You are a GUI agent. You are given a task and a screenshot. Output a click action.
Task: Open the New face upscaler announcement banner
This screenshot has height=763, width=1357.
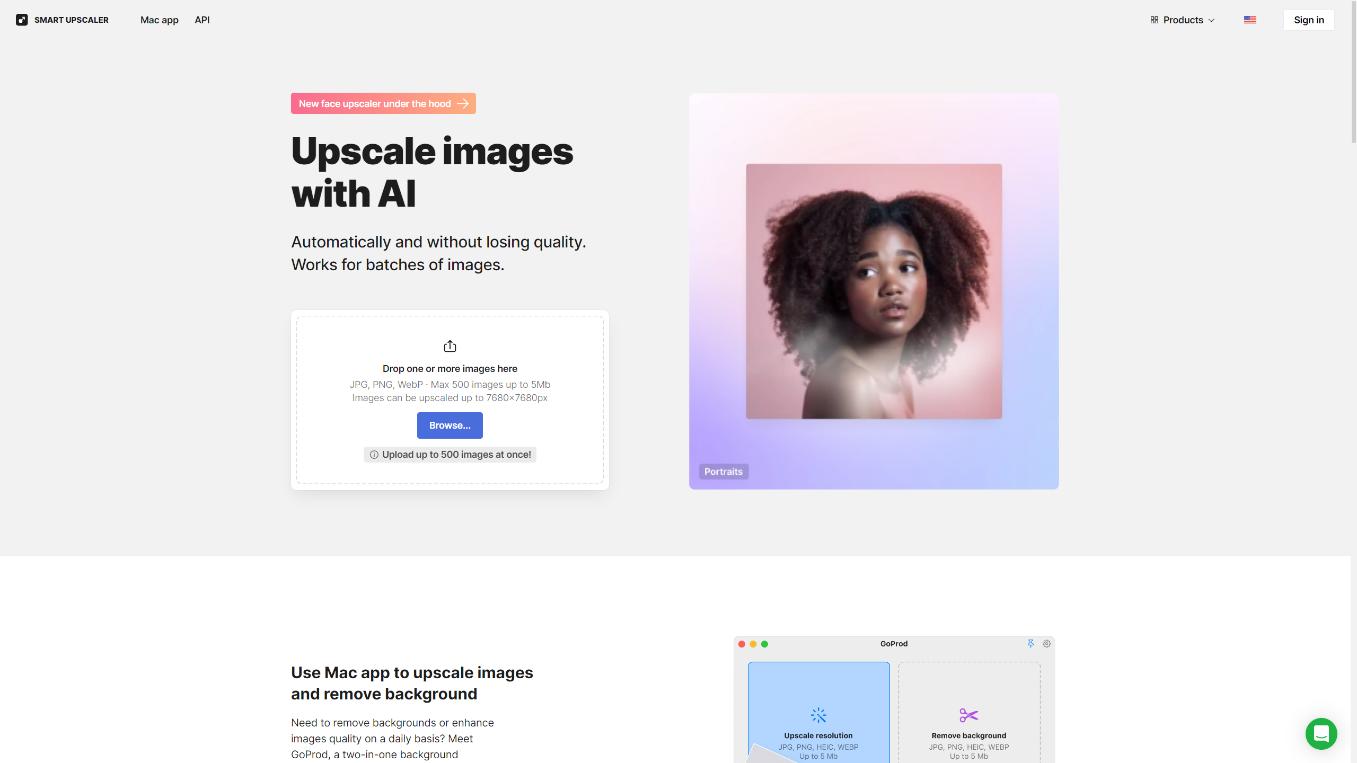tap(383, 104)
